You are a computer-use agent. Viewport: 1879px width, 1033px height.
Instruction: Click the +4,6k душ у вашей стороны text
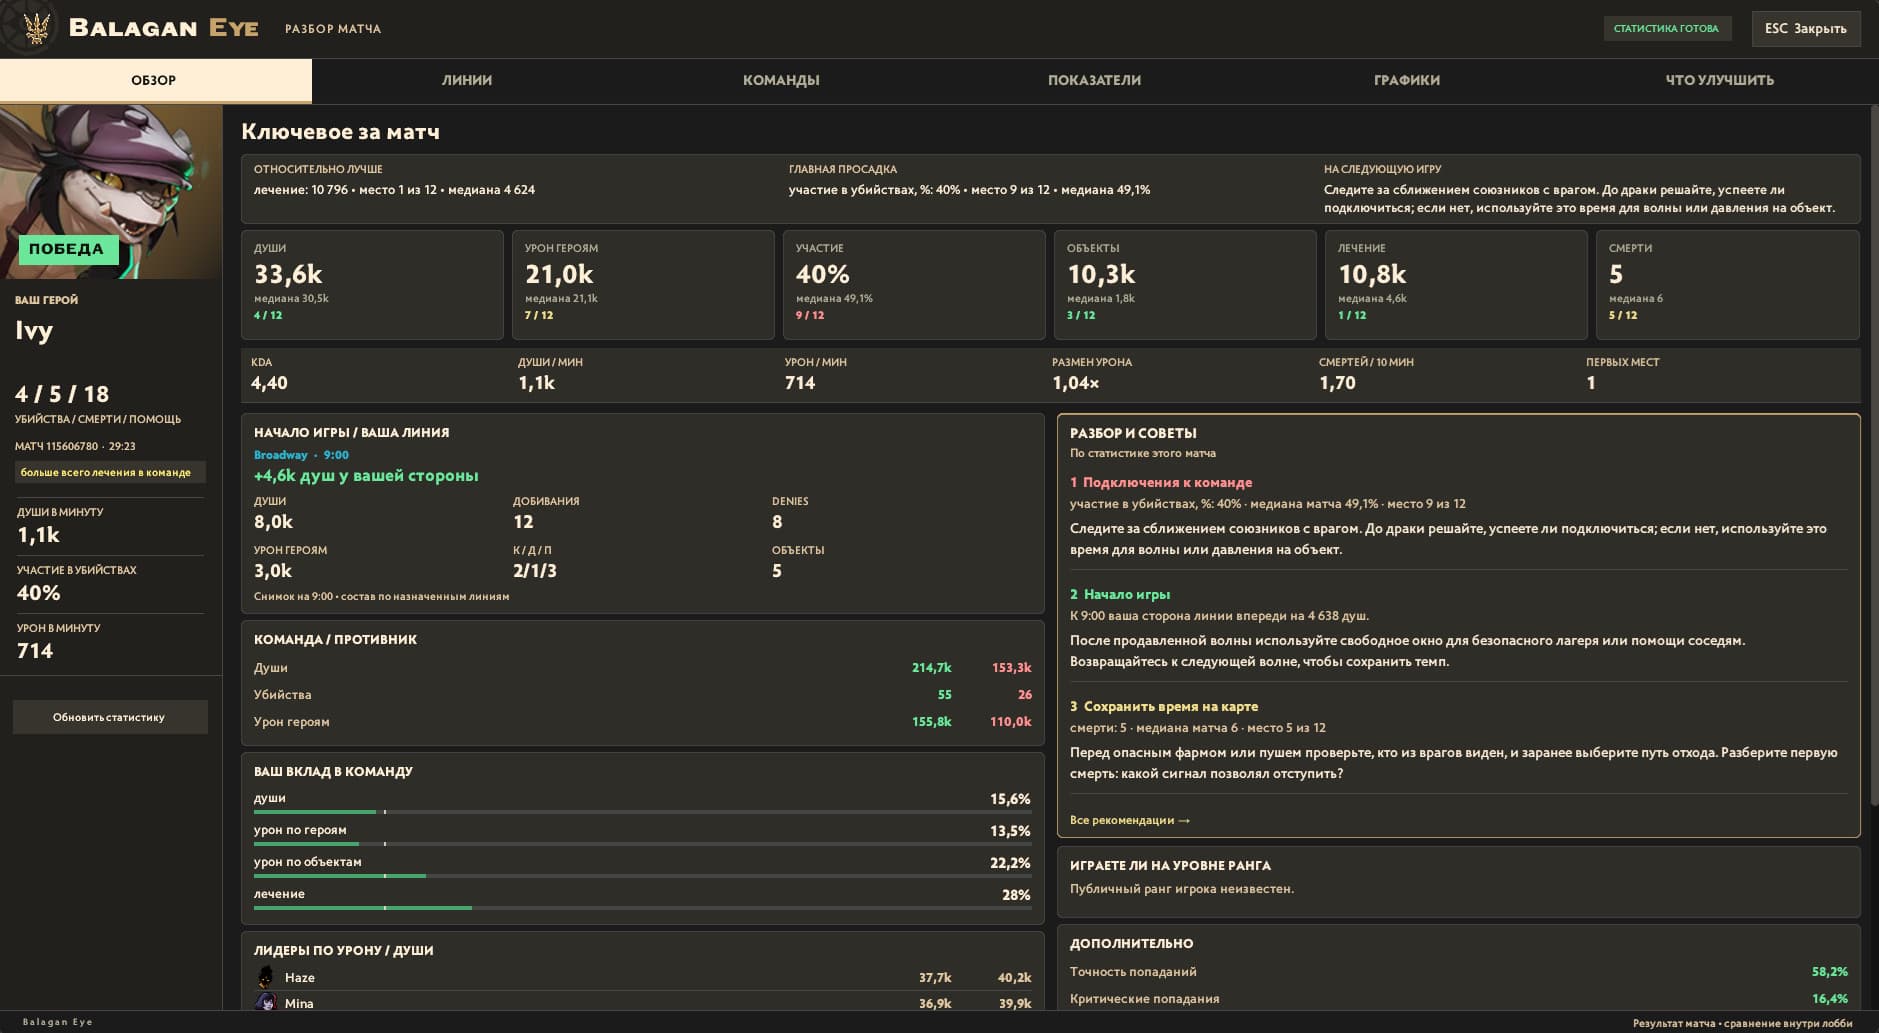pyautogui.click(x=366, y=476)
